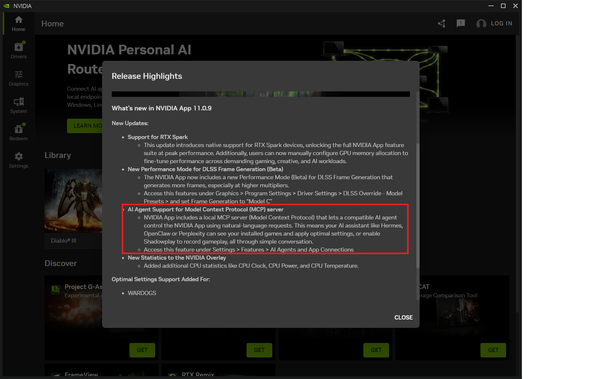This screenshot has height=379, width=606.
Task: Close the Release Highlights dialog
Action: point(403,317)
